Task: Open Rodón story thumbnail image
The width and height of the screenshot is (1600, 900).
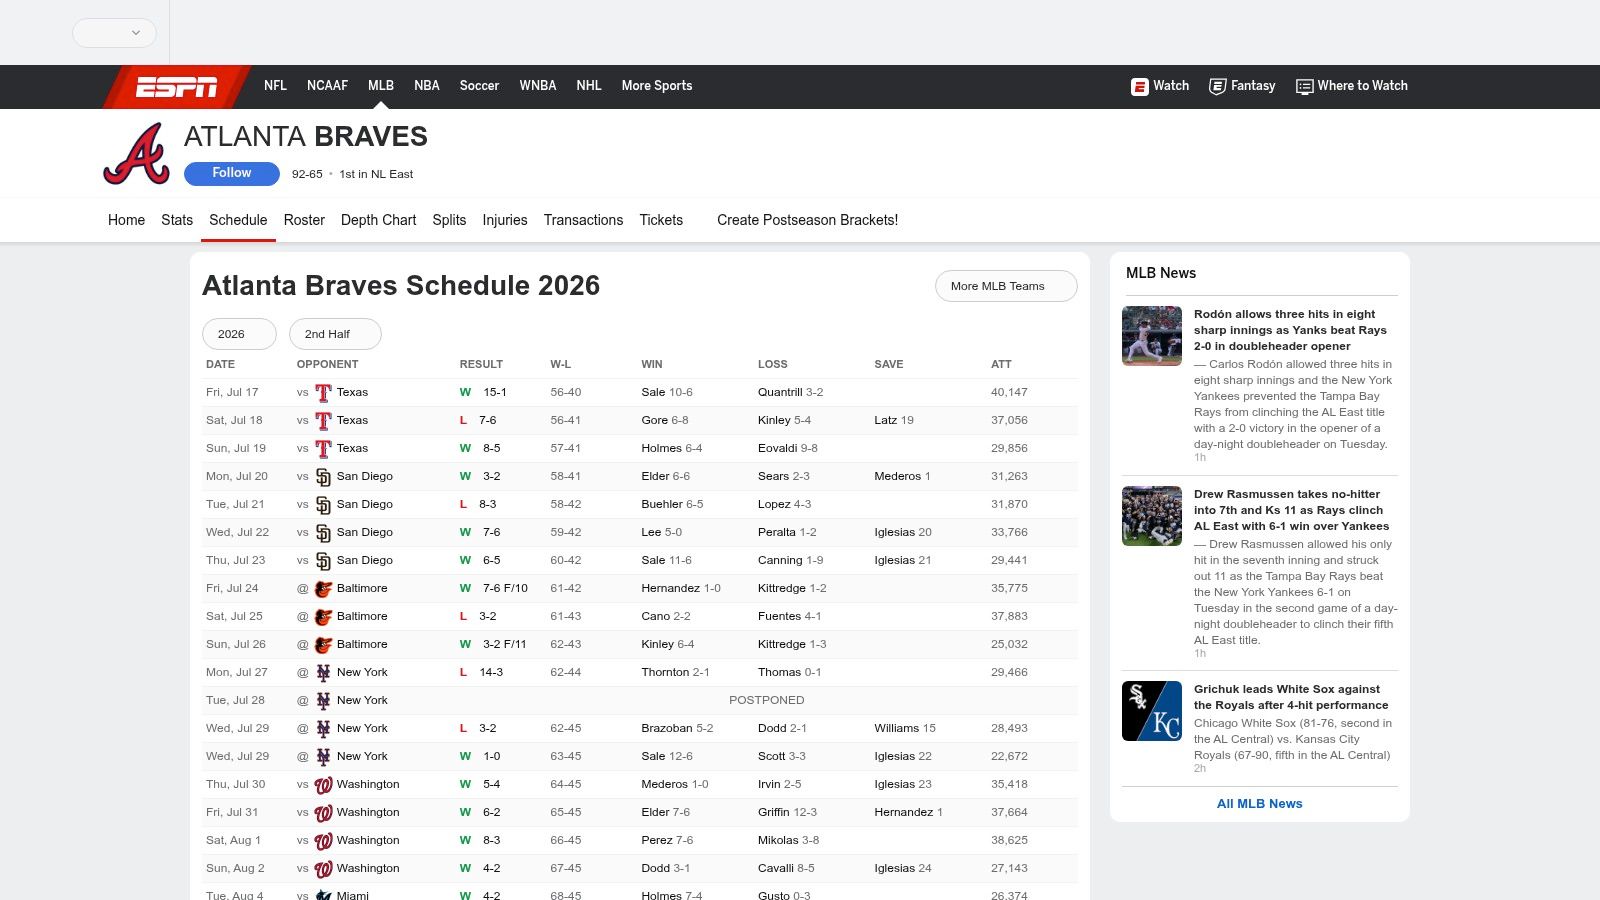Action: [x=1152, y=336]
